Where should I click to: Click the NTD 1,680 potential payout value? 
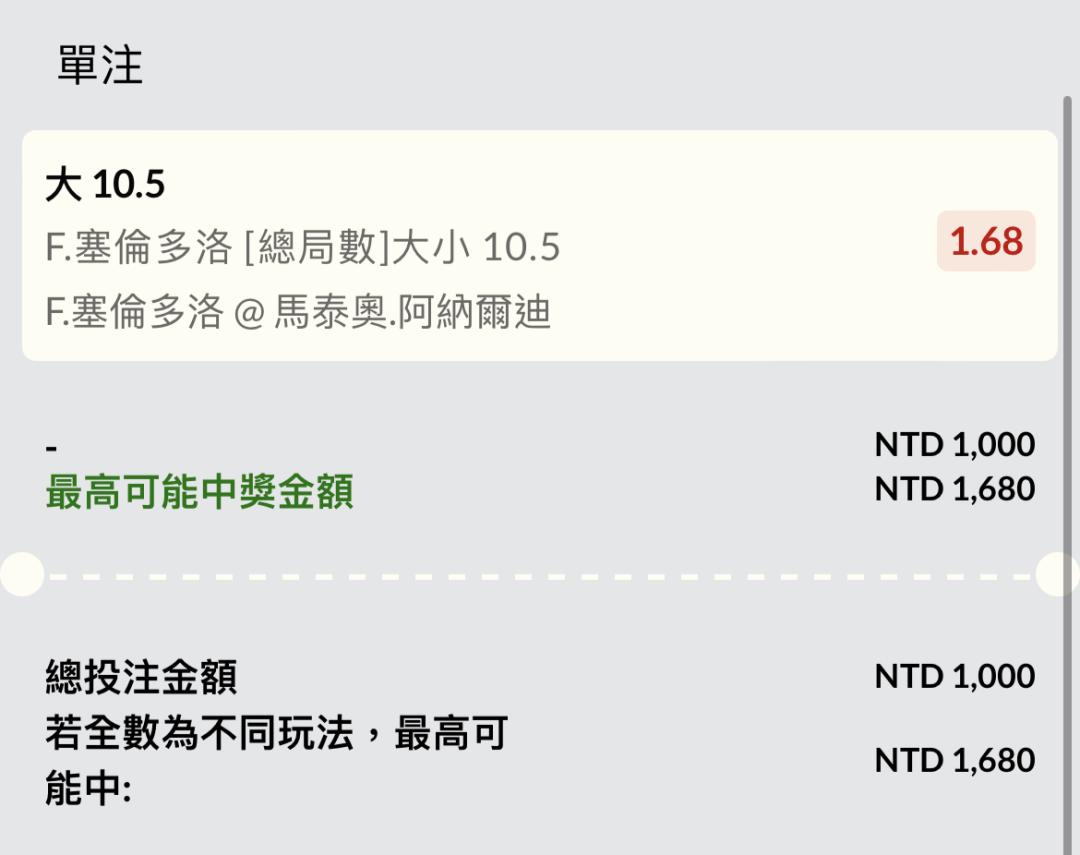(955, 489)
